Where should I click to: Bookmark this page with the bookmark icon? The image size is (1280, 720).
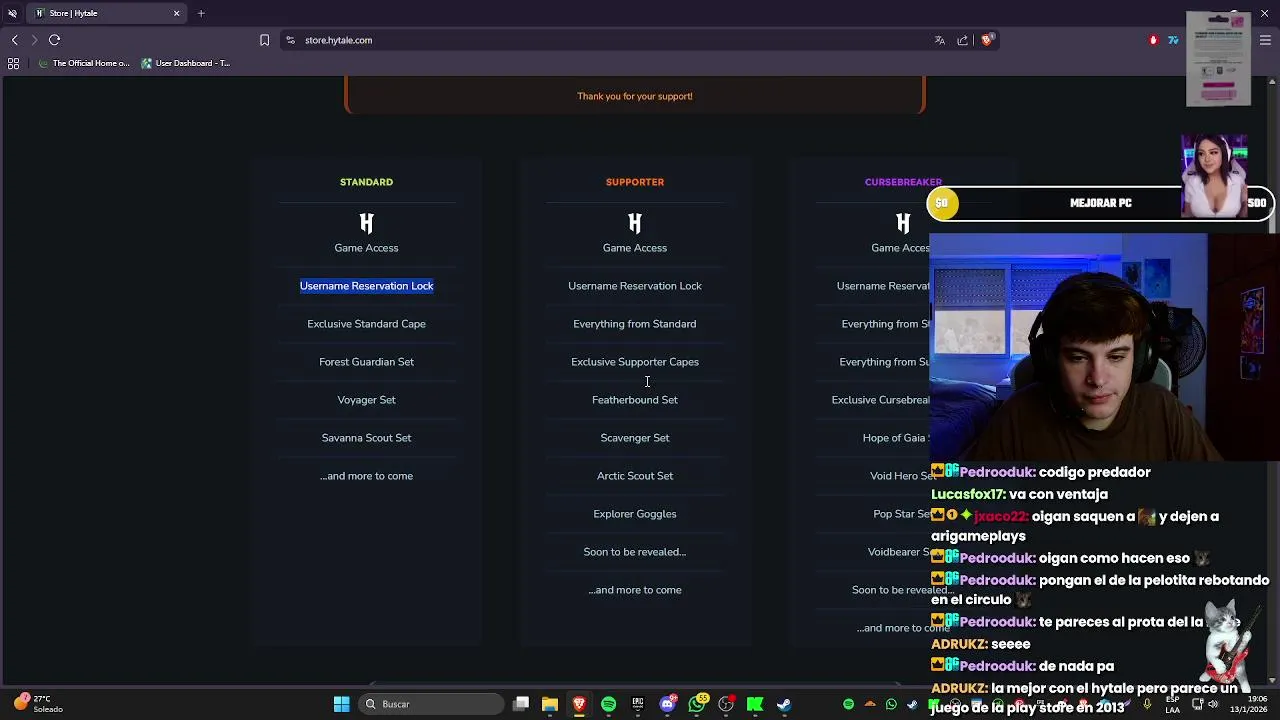264,40
